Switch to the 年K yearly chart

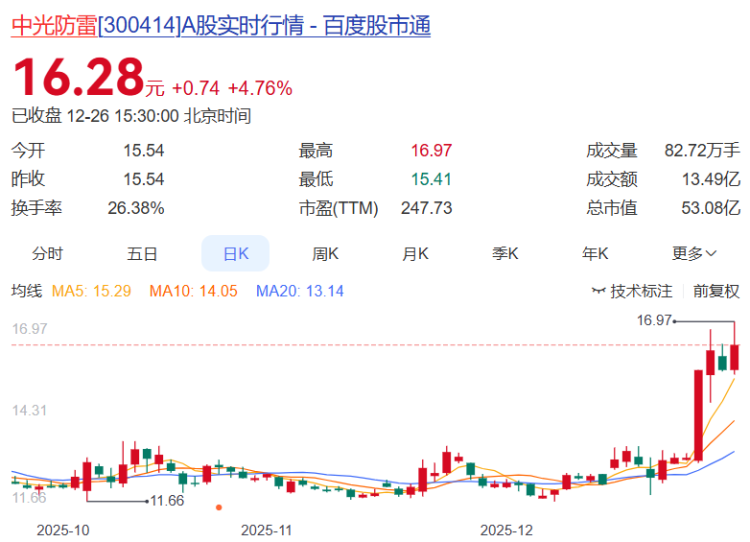(x=595, y=254)
